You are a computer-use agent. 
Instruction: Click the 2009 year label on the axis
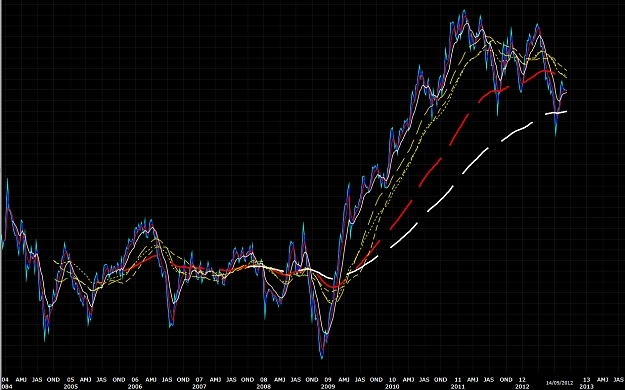(328, 387)
